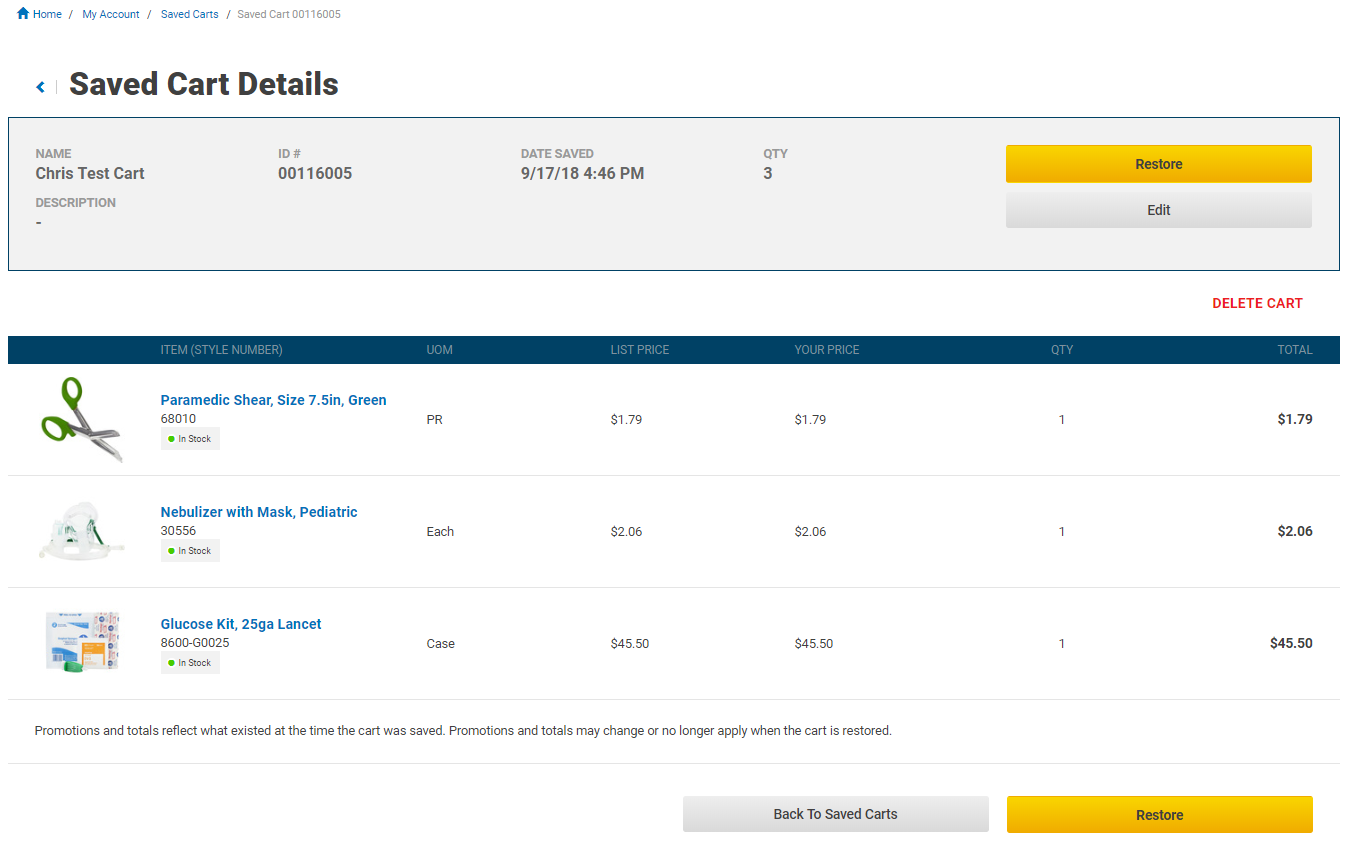Click the Saved Cart Details heading
Viewport: 1348px width, 842px height.
point(204,84)
